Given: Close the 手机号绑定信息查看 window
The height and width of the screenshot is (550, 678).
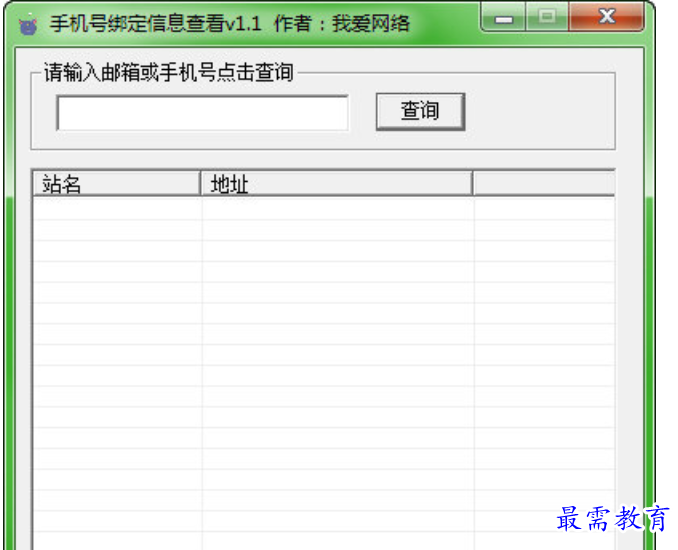Looking at the screenshot, I should tap(607, 17).
